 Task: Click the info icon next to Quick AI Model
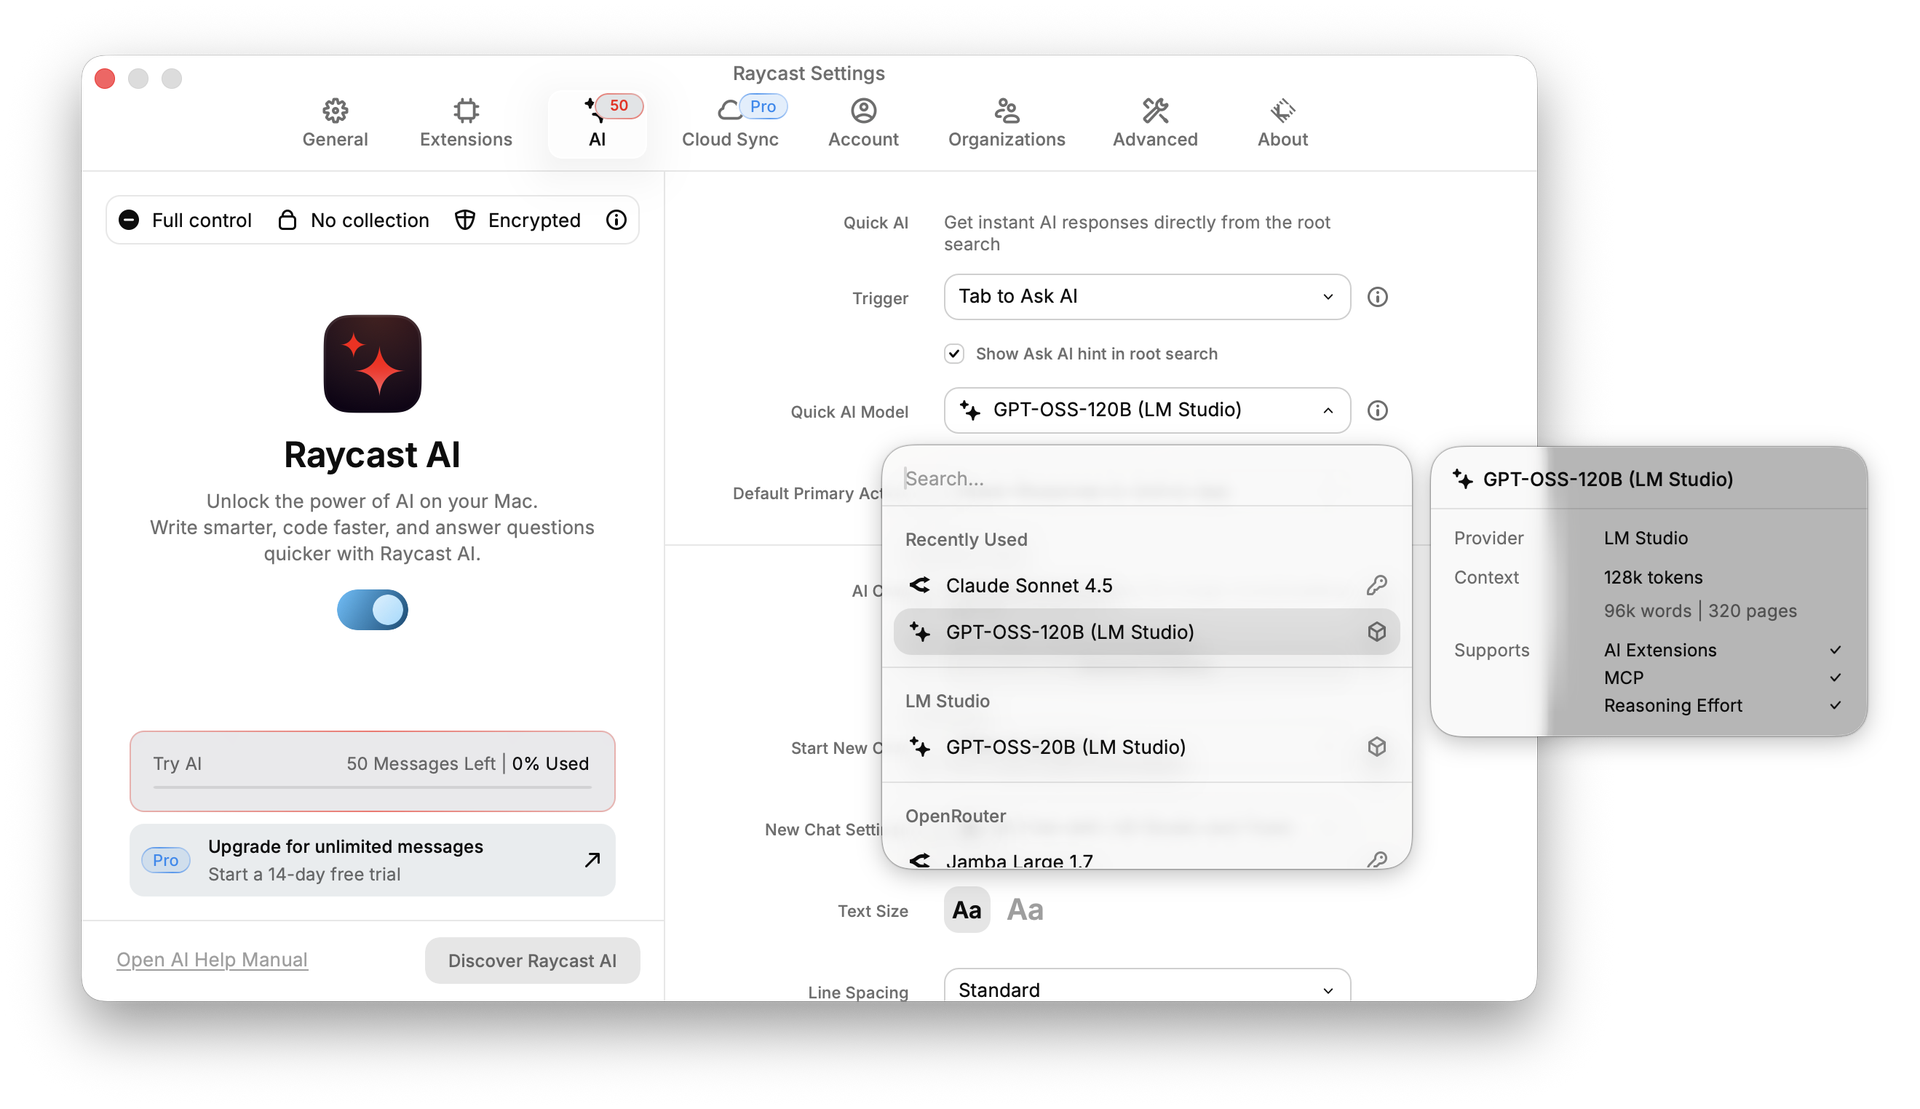click(1377, 410)
